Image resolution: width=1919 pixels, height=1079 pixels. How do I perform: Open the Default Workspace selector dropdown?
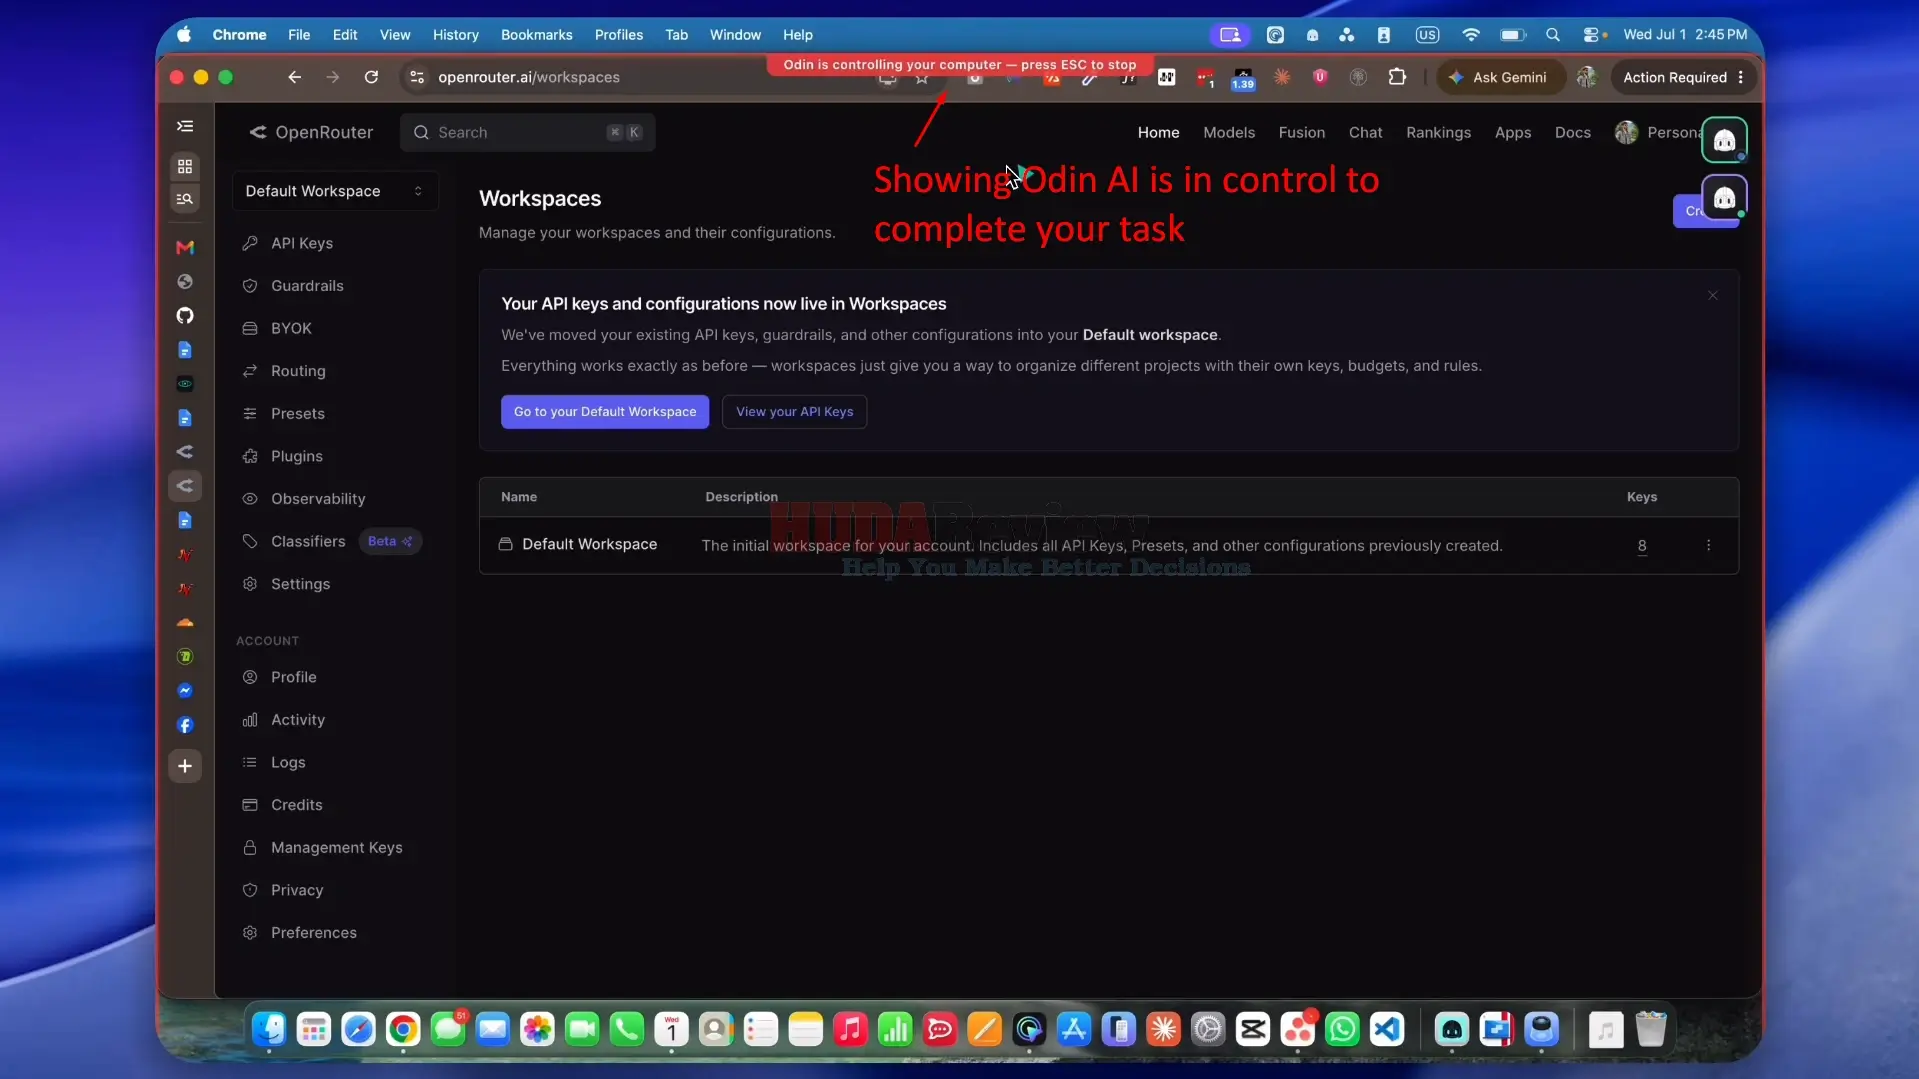coord(335,191)
